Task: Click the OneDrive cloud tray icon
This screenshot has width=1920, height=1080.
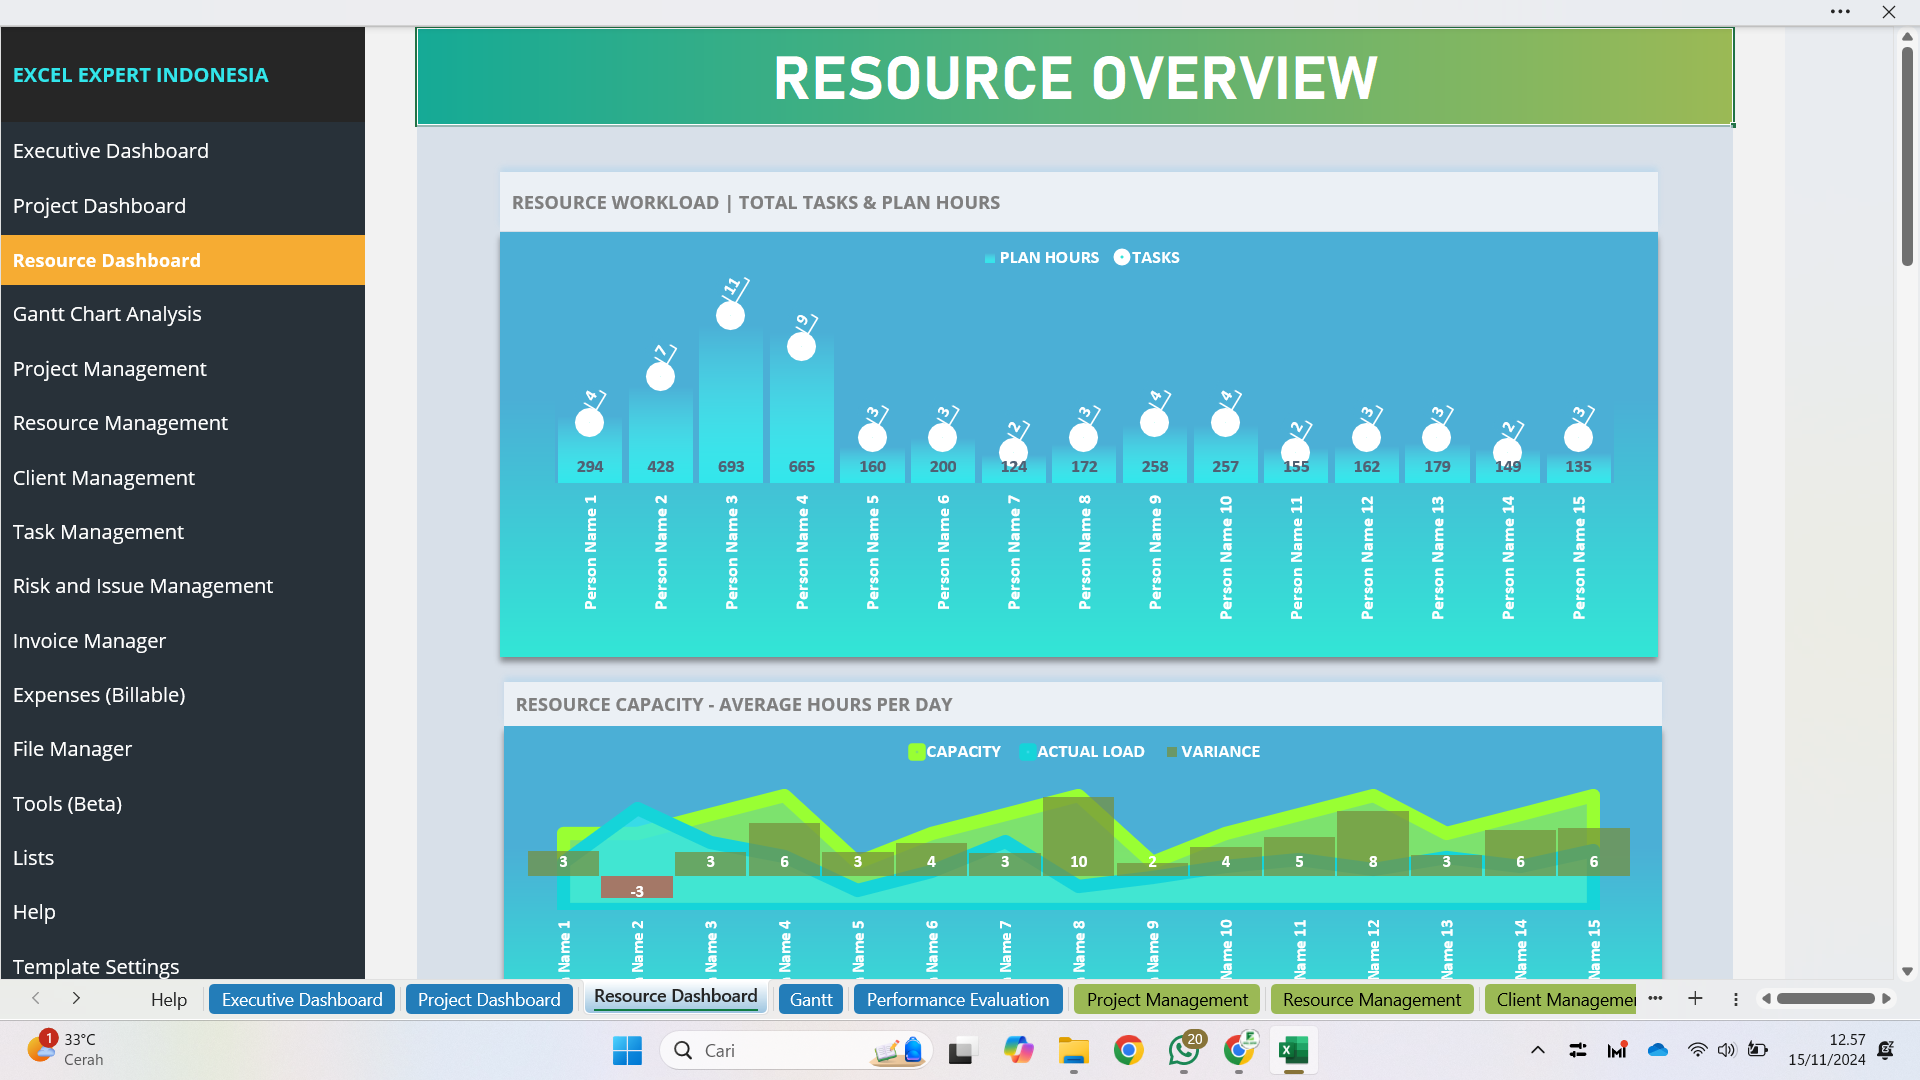Action: click(x=1658, y=1050)
